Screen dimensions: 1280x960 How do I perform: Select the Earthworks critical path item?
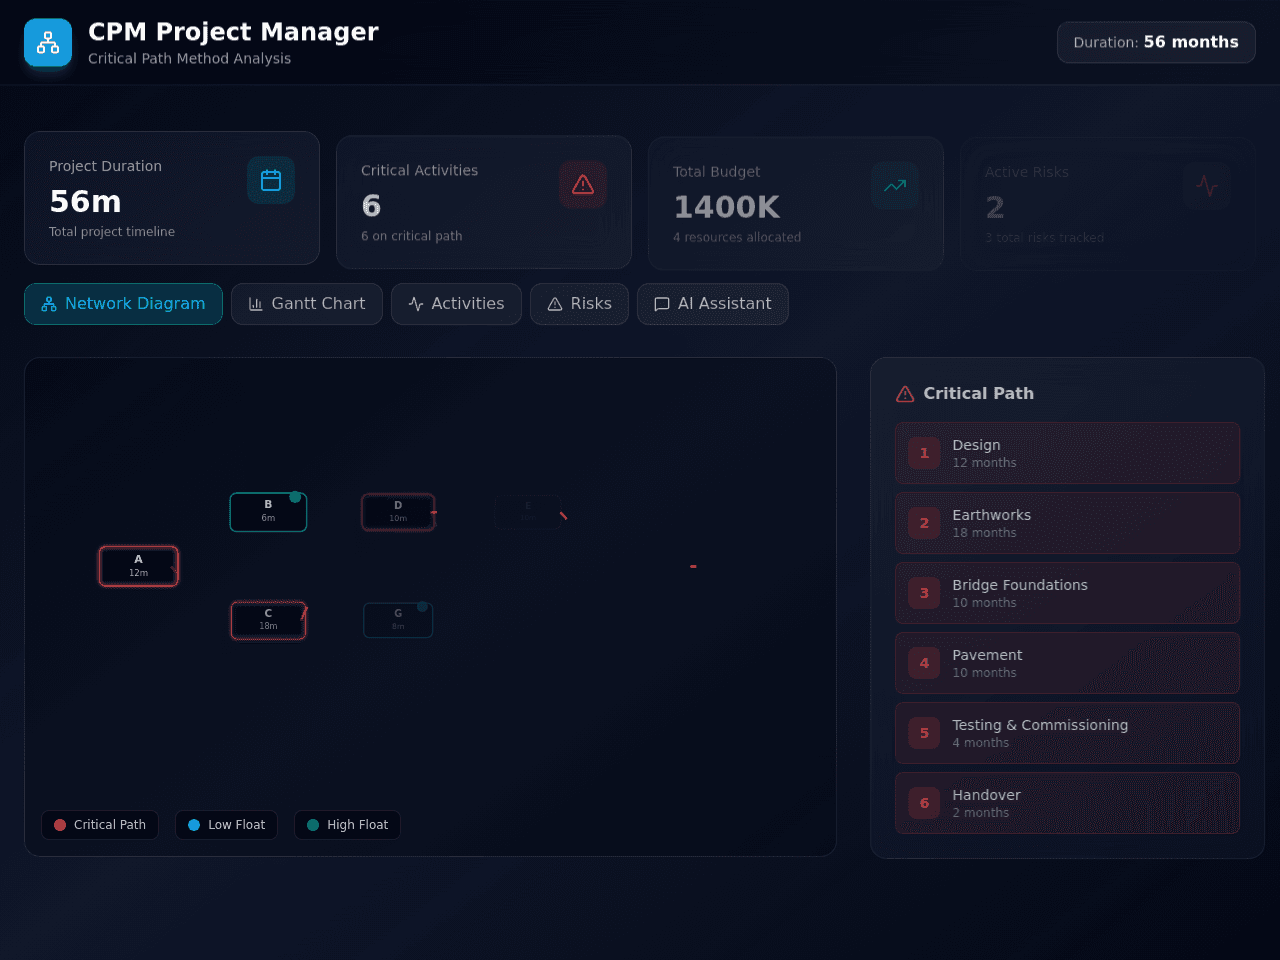tap(1067, 523)
